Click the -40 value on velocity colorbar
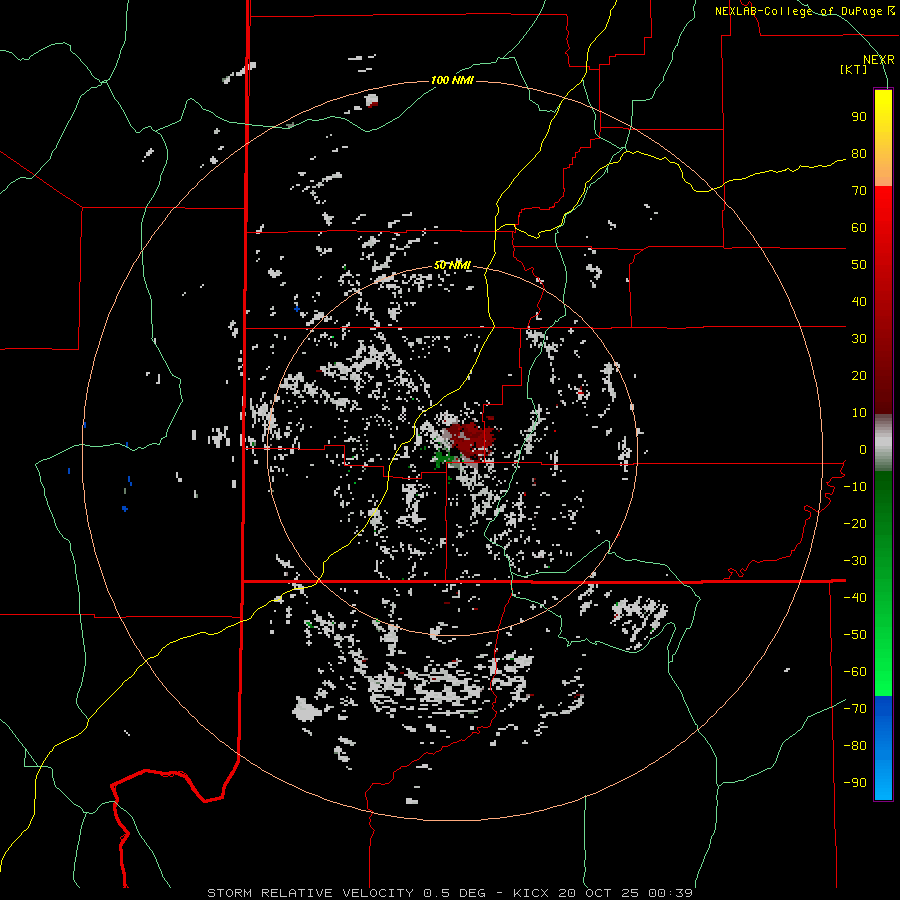900x900 pixels. tap(855, 598)
